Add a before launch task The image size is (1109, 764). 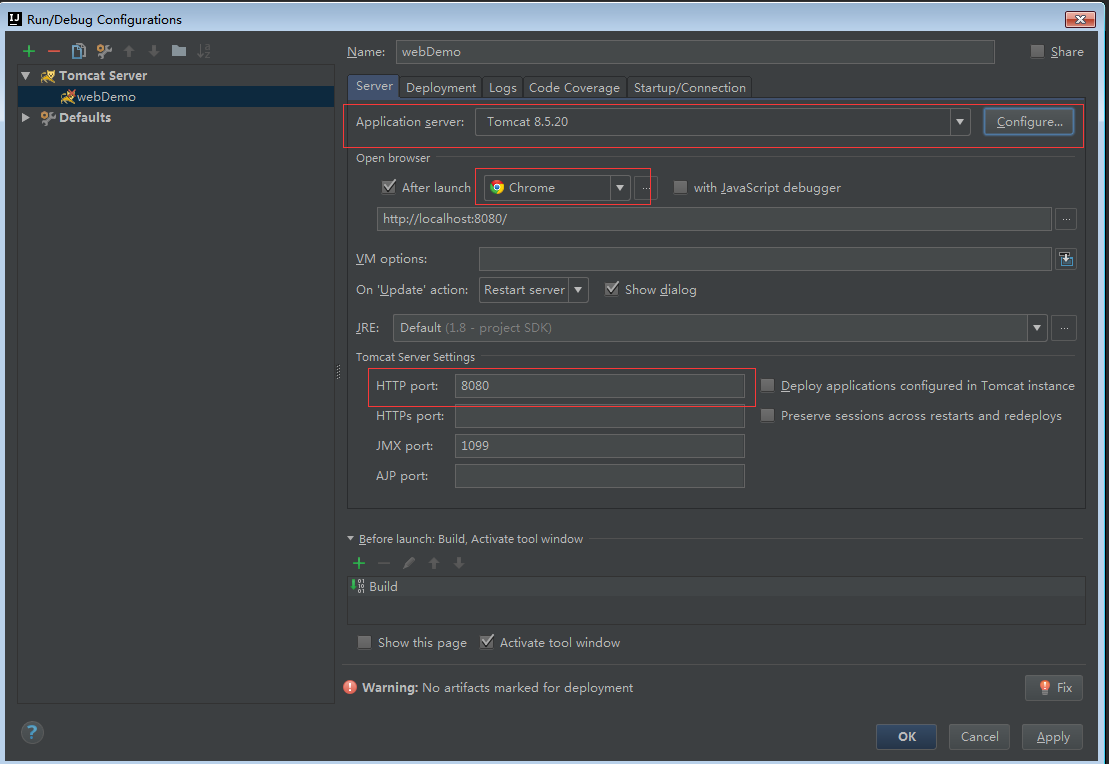click(x=359, y=563)
